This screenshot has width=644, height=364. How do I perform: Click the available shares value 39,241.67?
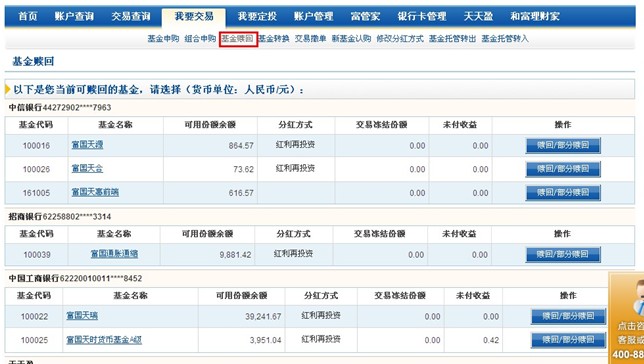coord(263,316)
